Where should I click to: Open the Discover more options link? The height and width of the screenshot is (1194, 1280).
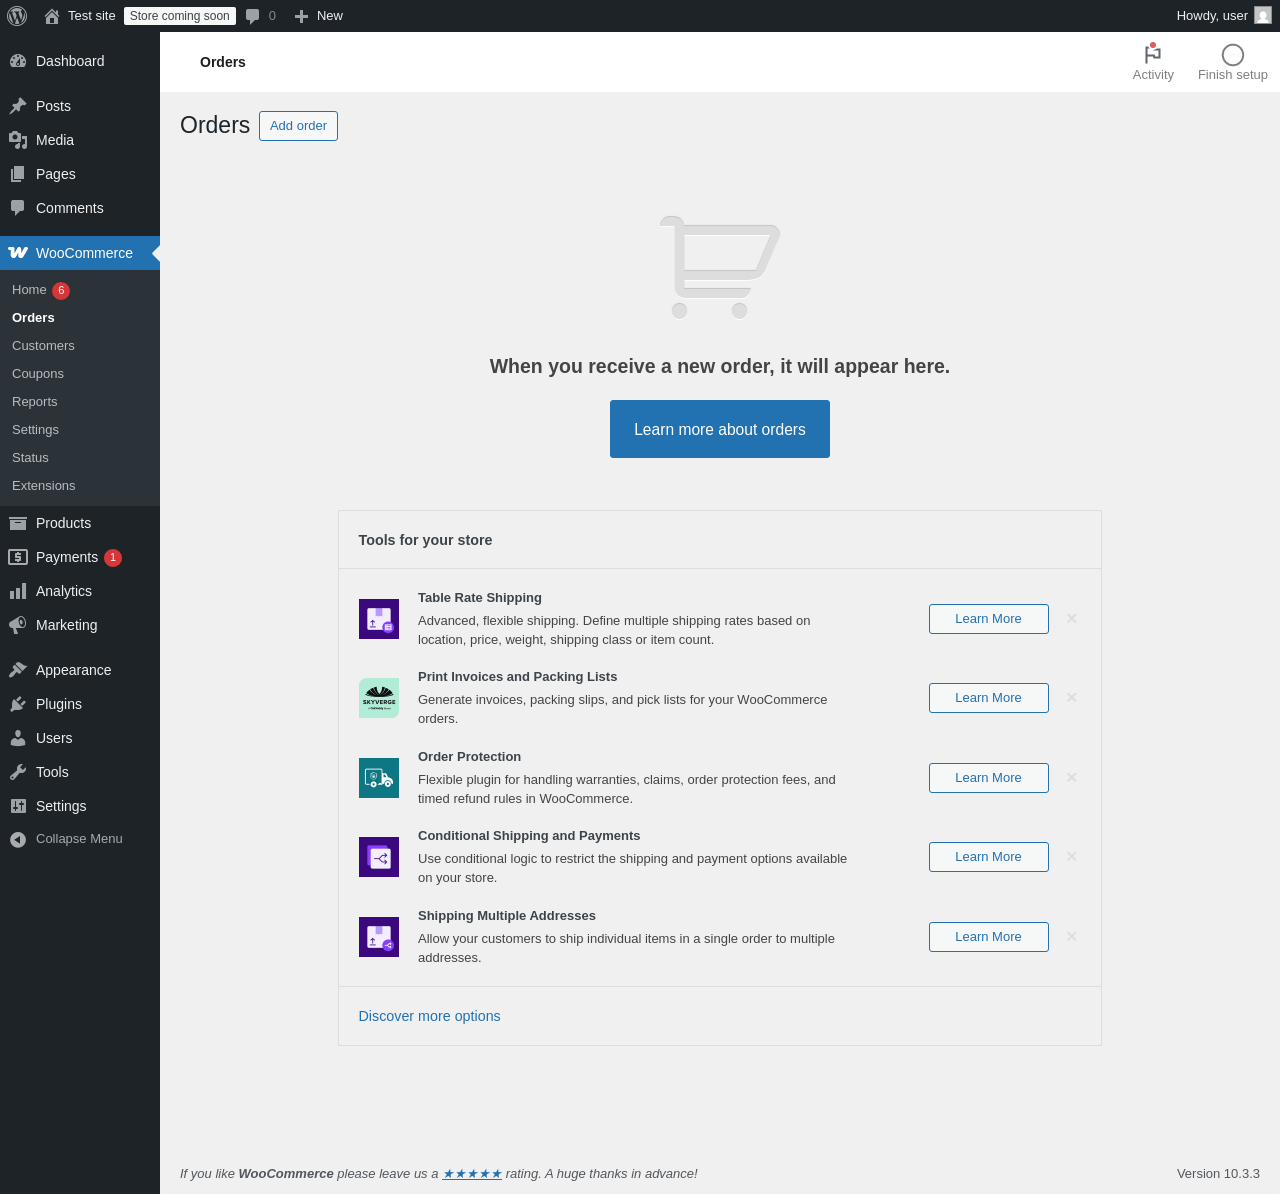click(430, 1016)
